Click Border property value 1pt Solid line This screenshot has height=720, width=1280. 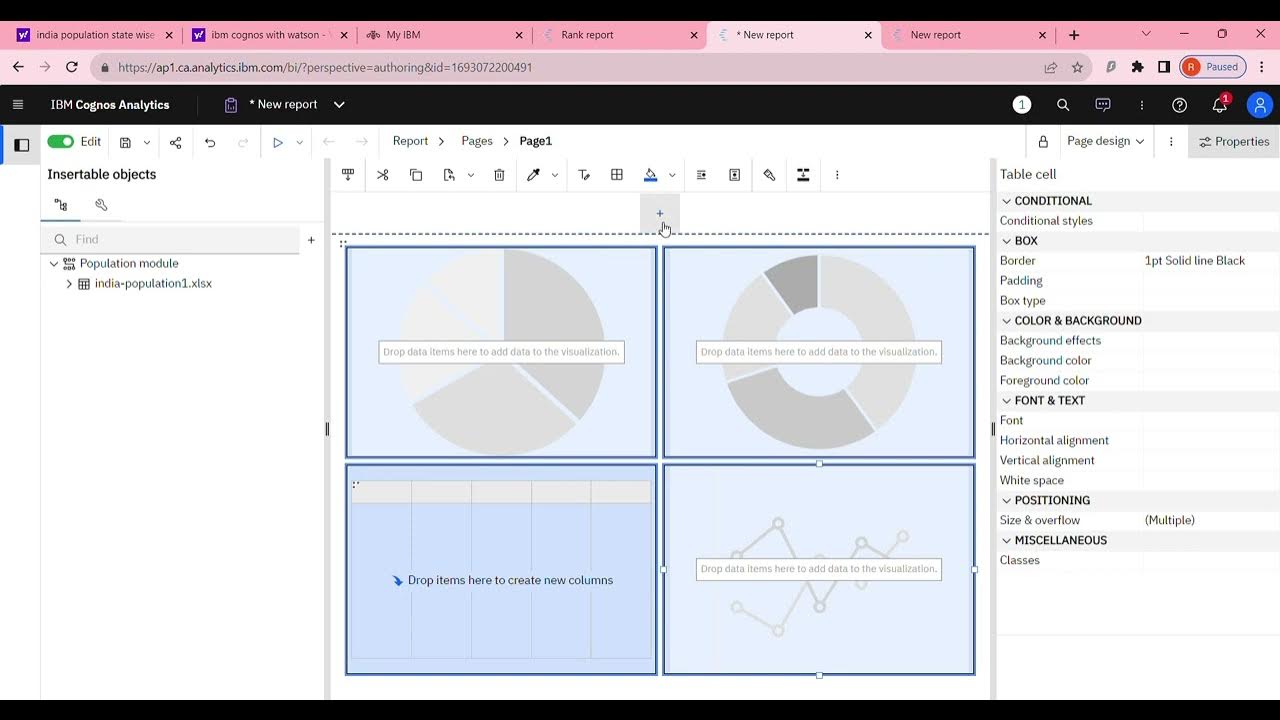pyautogui.click(x=1195, y=260)
